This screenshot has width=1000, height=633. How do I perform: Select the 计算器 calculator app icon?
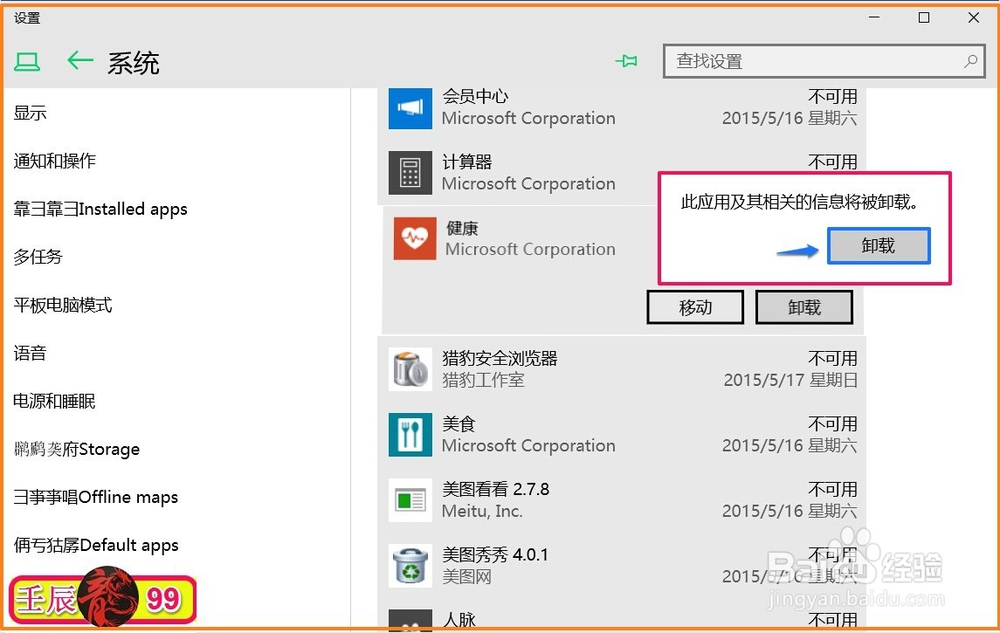tap(411, 172)
